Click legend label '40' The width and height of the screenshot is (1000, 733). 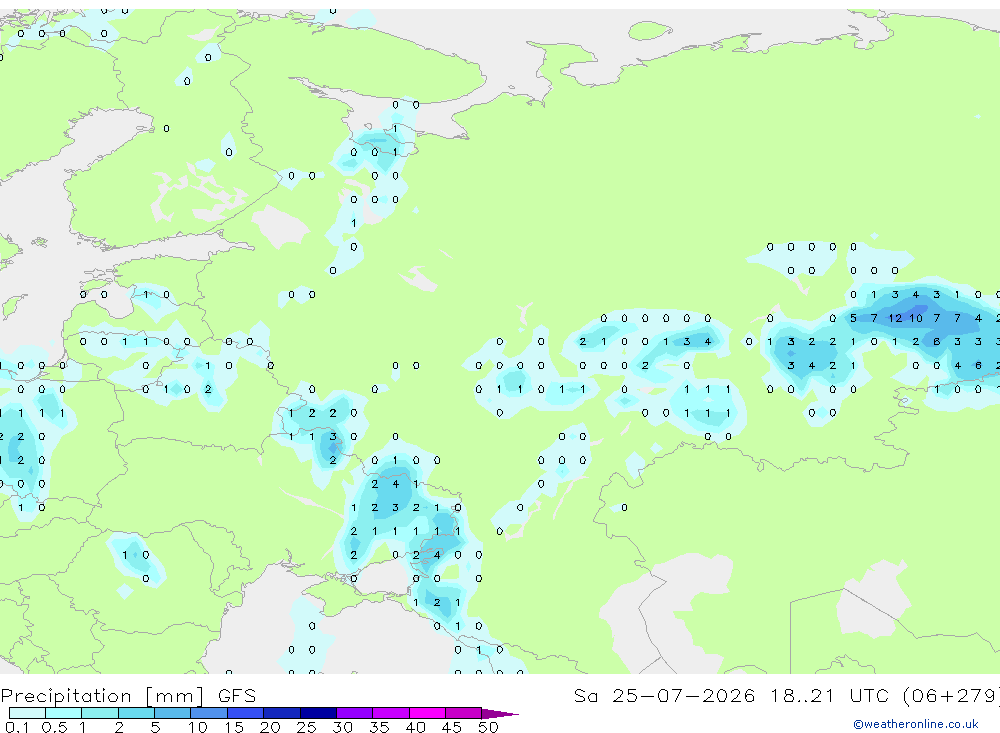pos(415,727)
